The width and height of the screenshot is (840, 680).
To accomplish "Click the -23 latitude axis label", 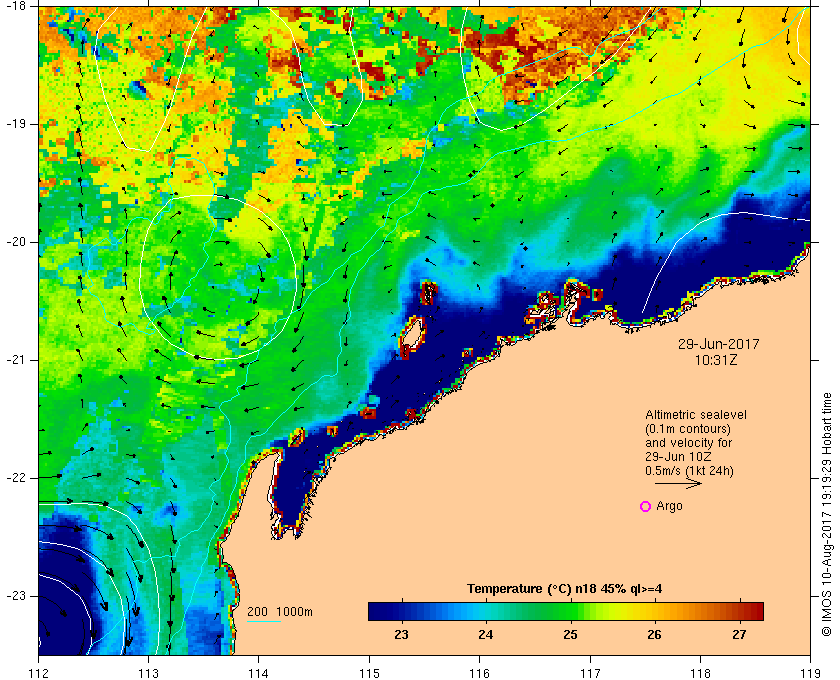I will point(16,595).
